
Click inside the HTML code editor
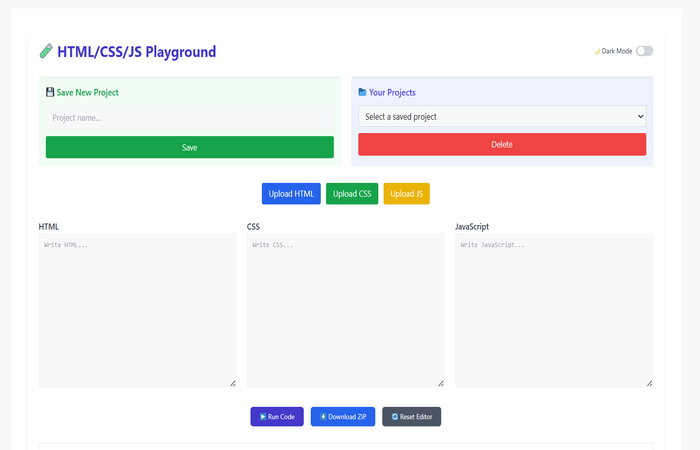click(x=137, y=310)
